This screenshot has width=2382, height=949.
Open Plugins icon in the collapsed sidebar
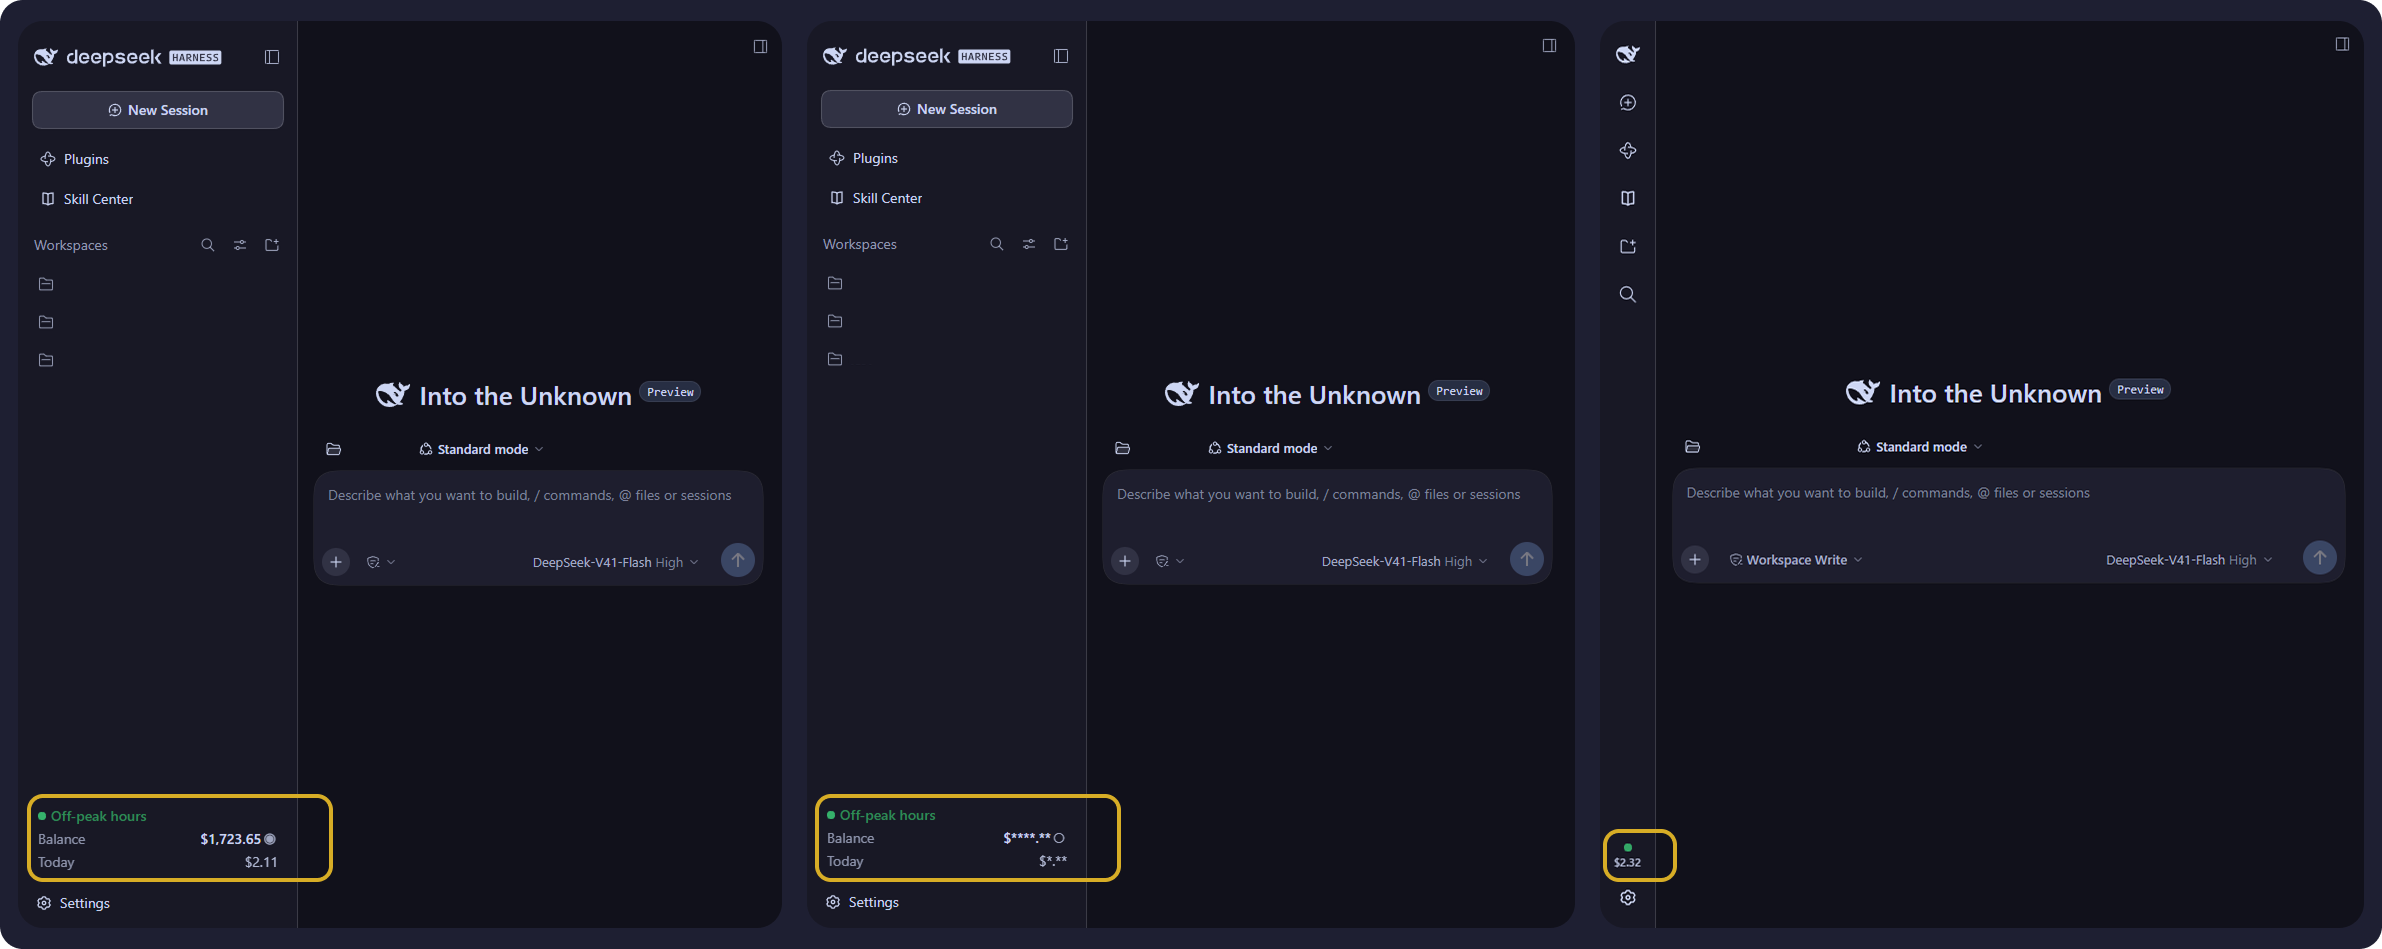(x=1628, y=151)
